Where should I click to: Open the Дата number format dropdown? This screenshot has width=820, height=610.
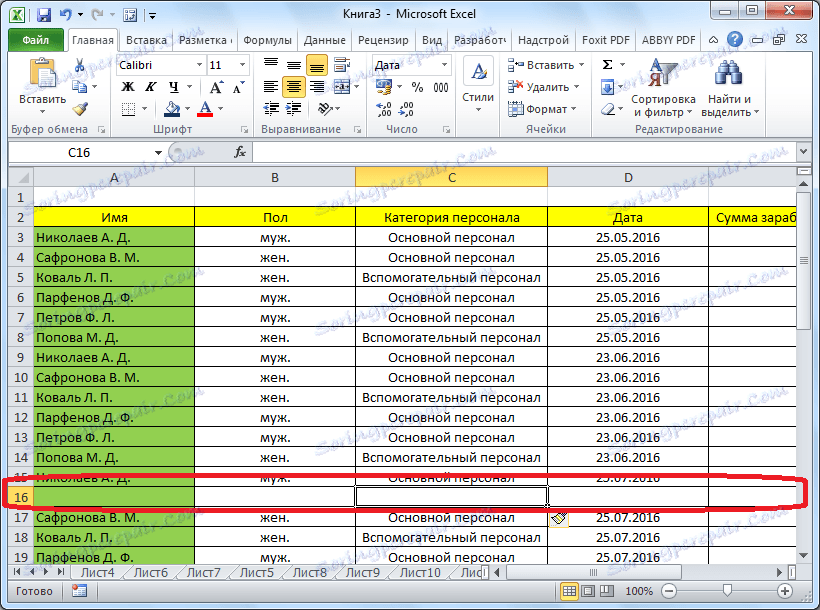[x=442, y=64]
